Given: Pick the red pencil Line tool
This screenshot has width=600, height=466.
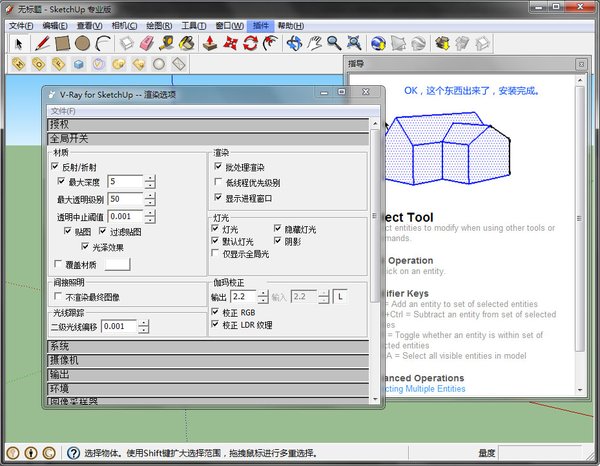Looking at the screenshot, I should click(41, 43).
